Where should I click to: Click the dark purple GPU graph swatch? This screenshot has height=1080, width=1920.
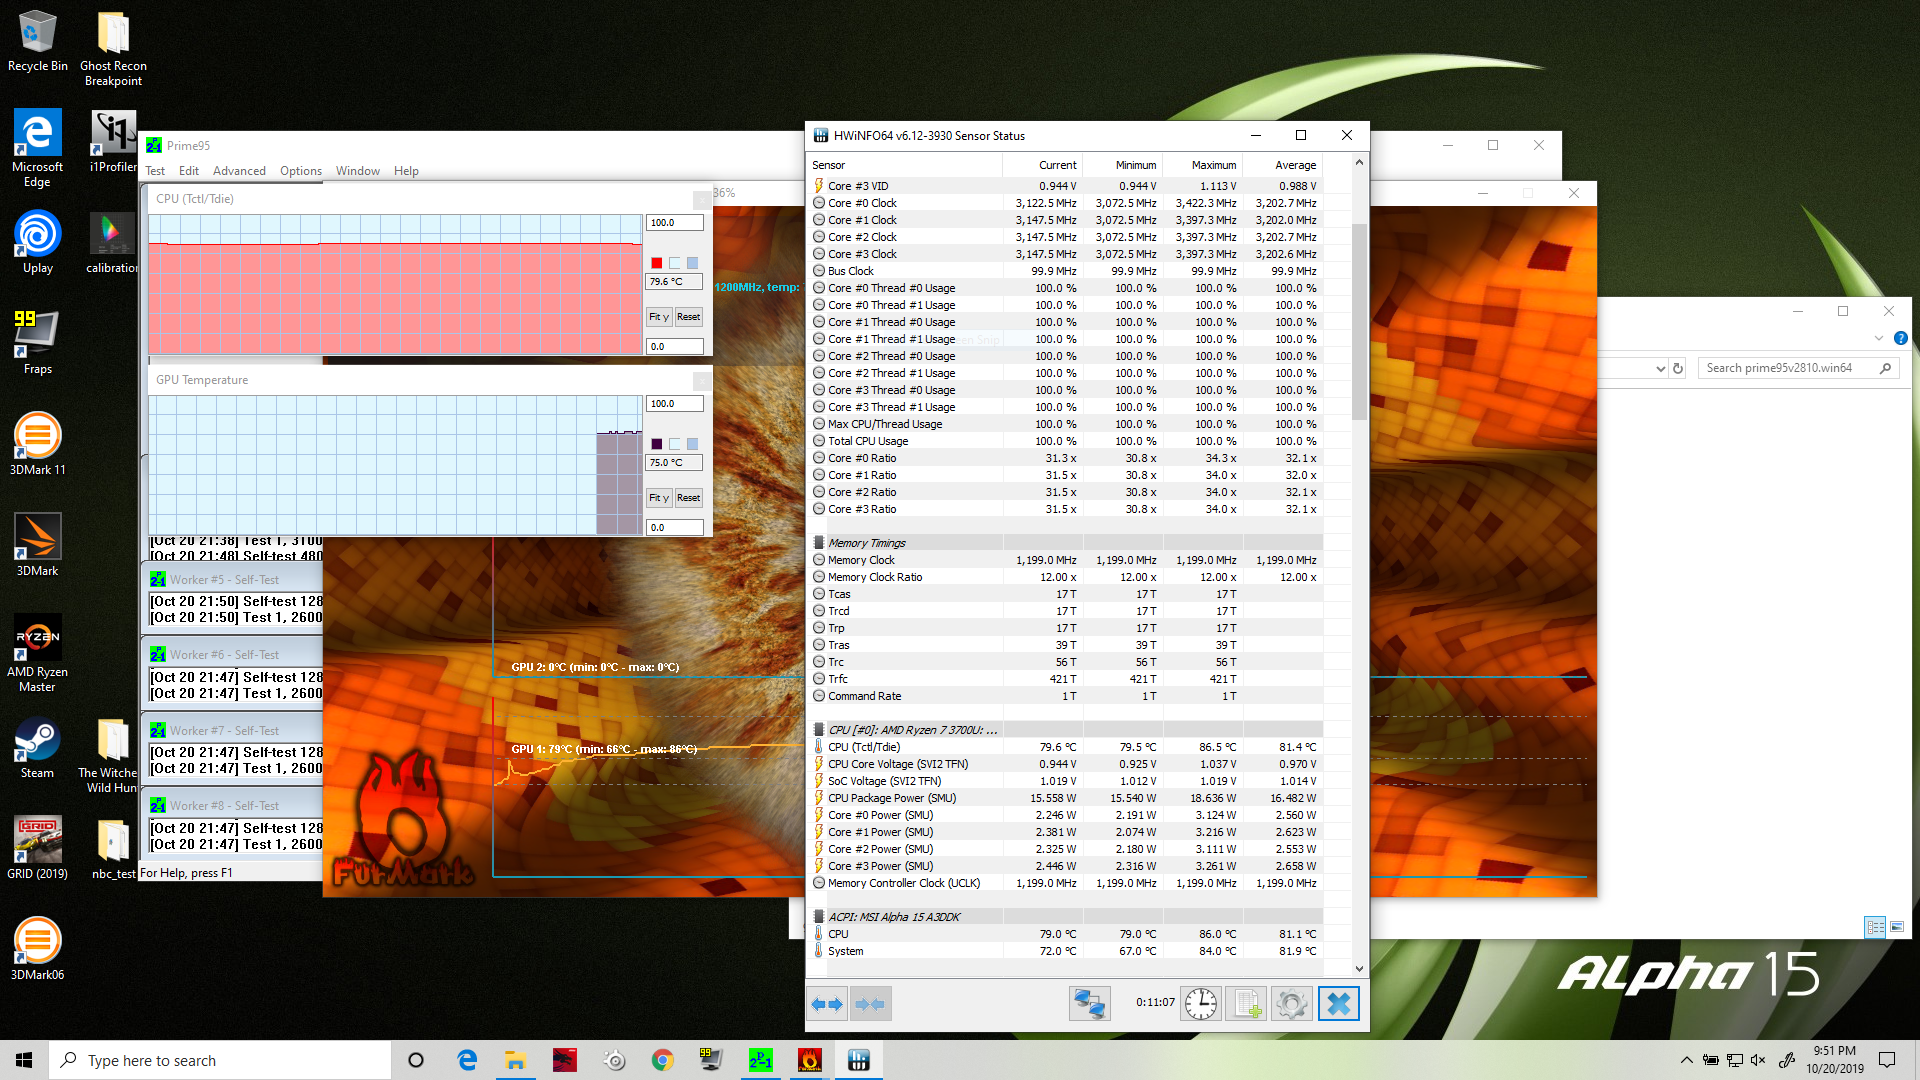pos(657,444)
